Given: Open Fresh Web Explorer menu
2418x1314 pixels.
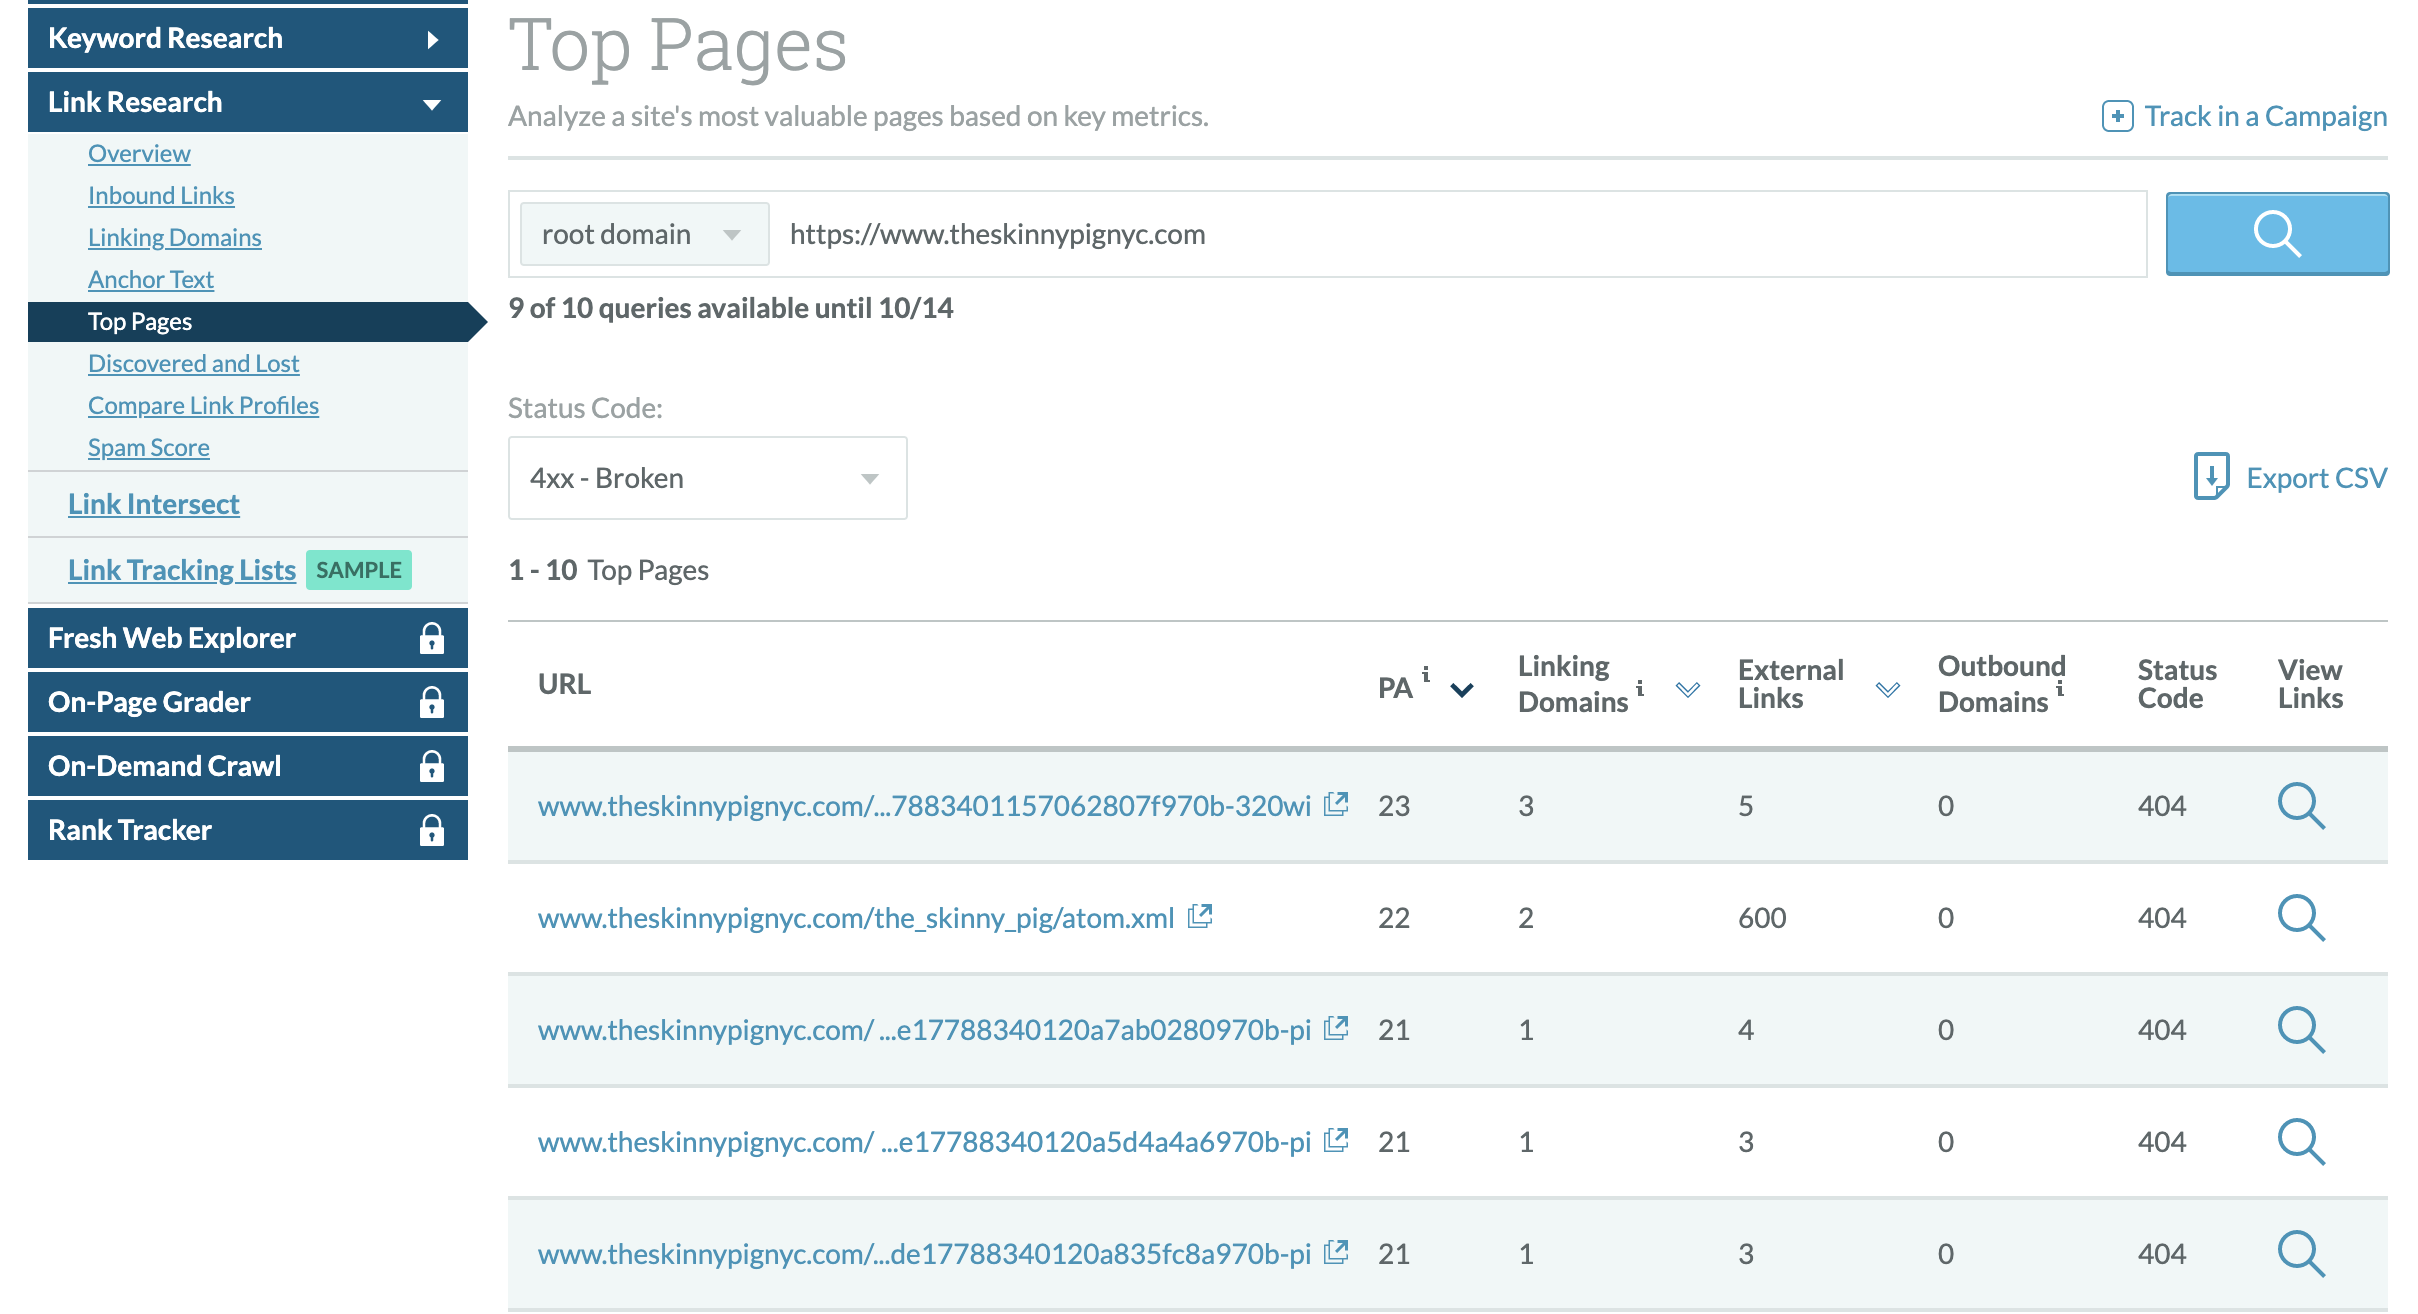Looking at the screenshot, I should click(248, 638).
